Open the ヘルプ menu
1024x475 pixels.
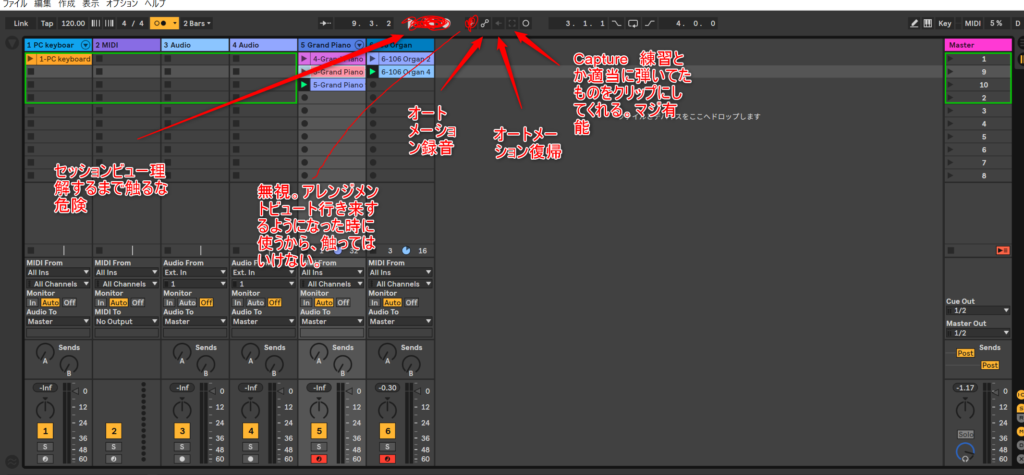coord(155,5)
